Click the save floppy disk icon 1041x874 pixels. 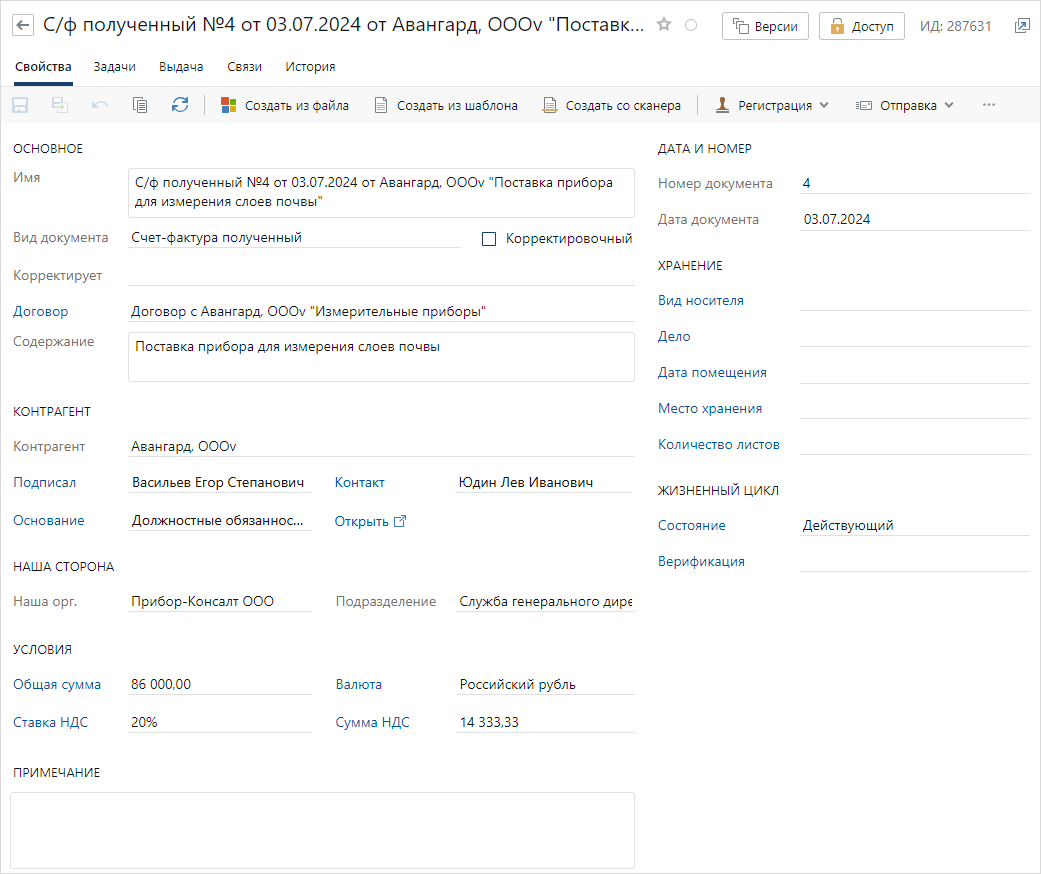click(21, 105)
